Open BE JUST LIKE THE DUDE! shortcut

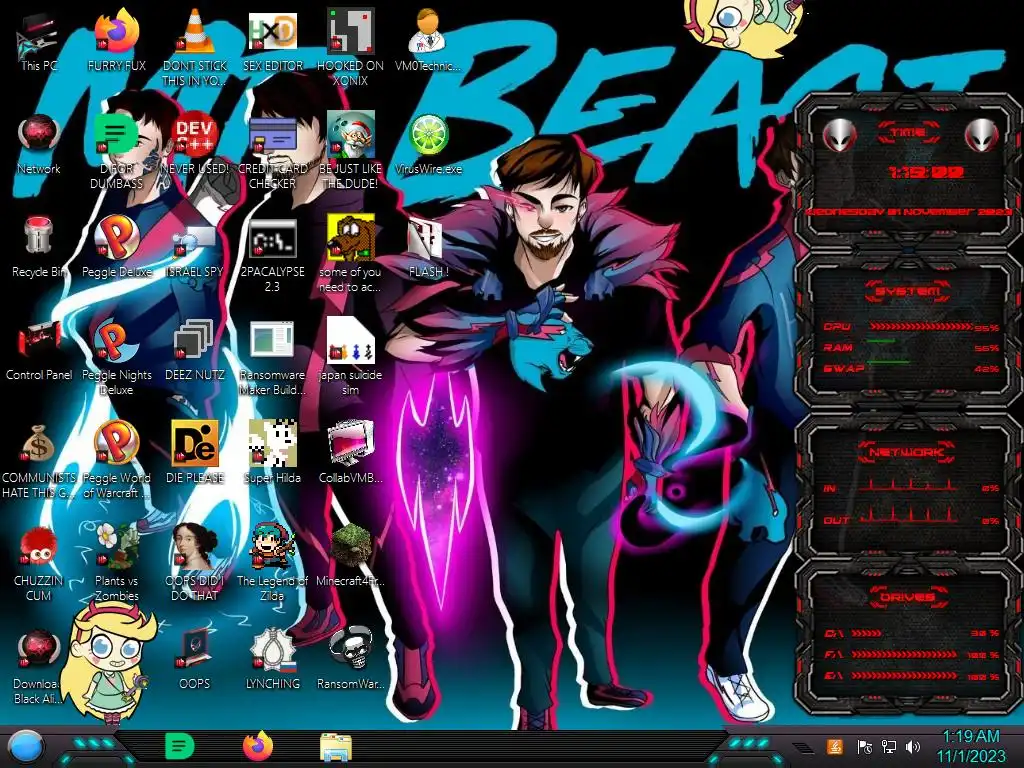(x=350, y=150)
